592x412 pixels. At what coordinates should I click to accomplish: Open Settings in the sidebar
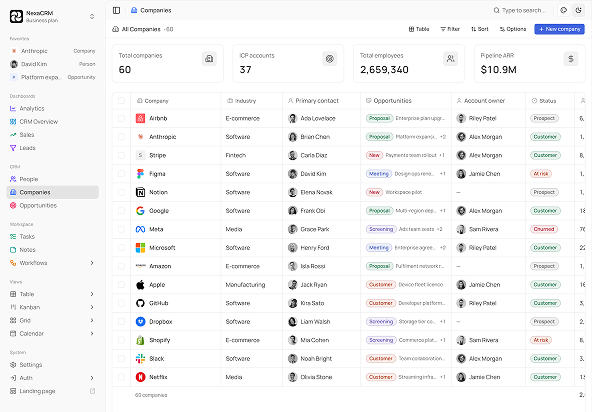(x=52, y=365)
